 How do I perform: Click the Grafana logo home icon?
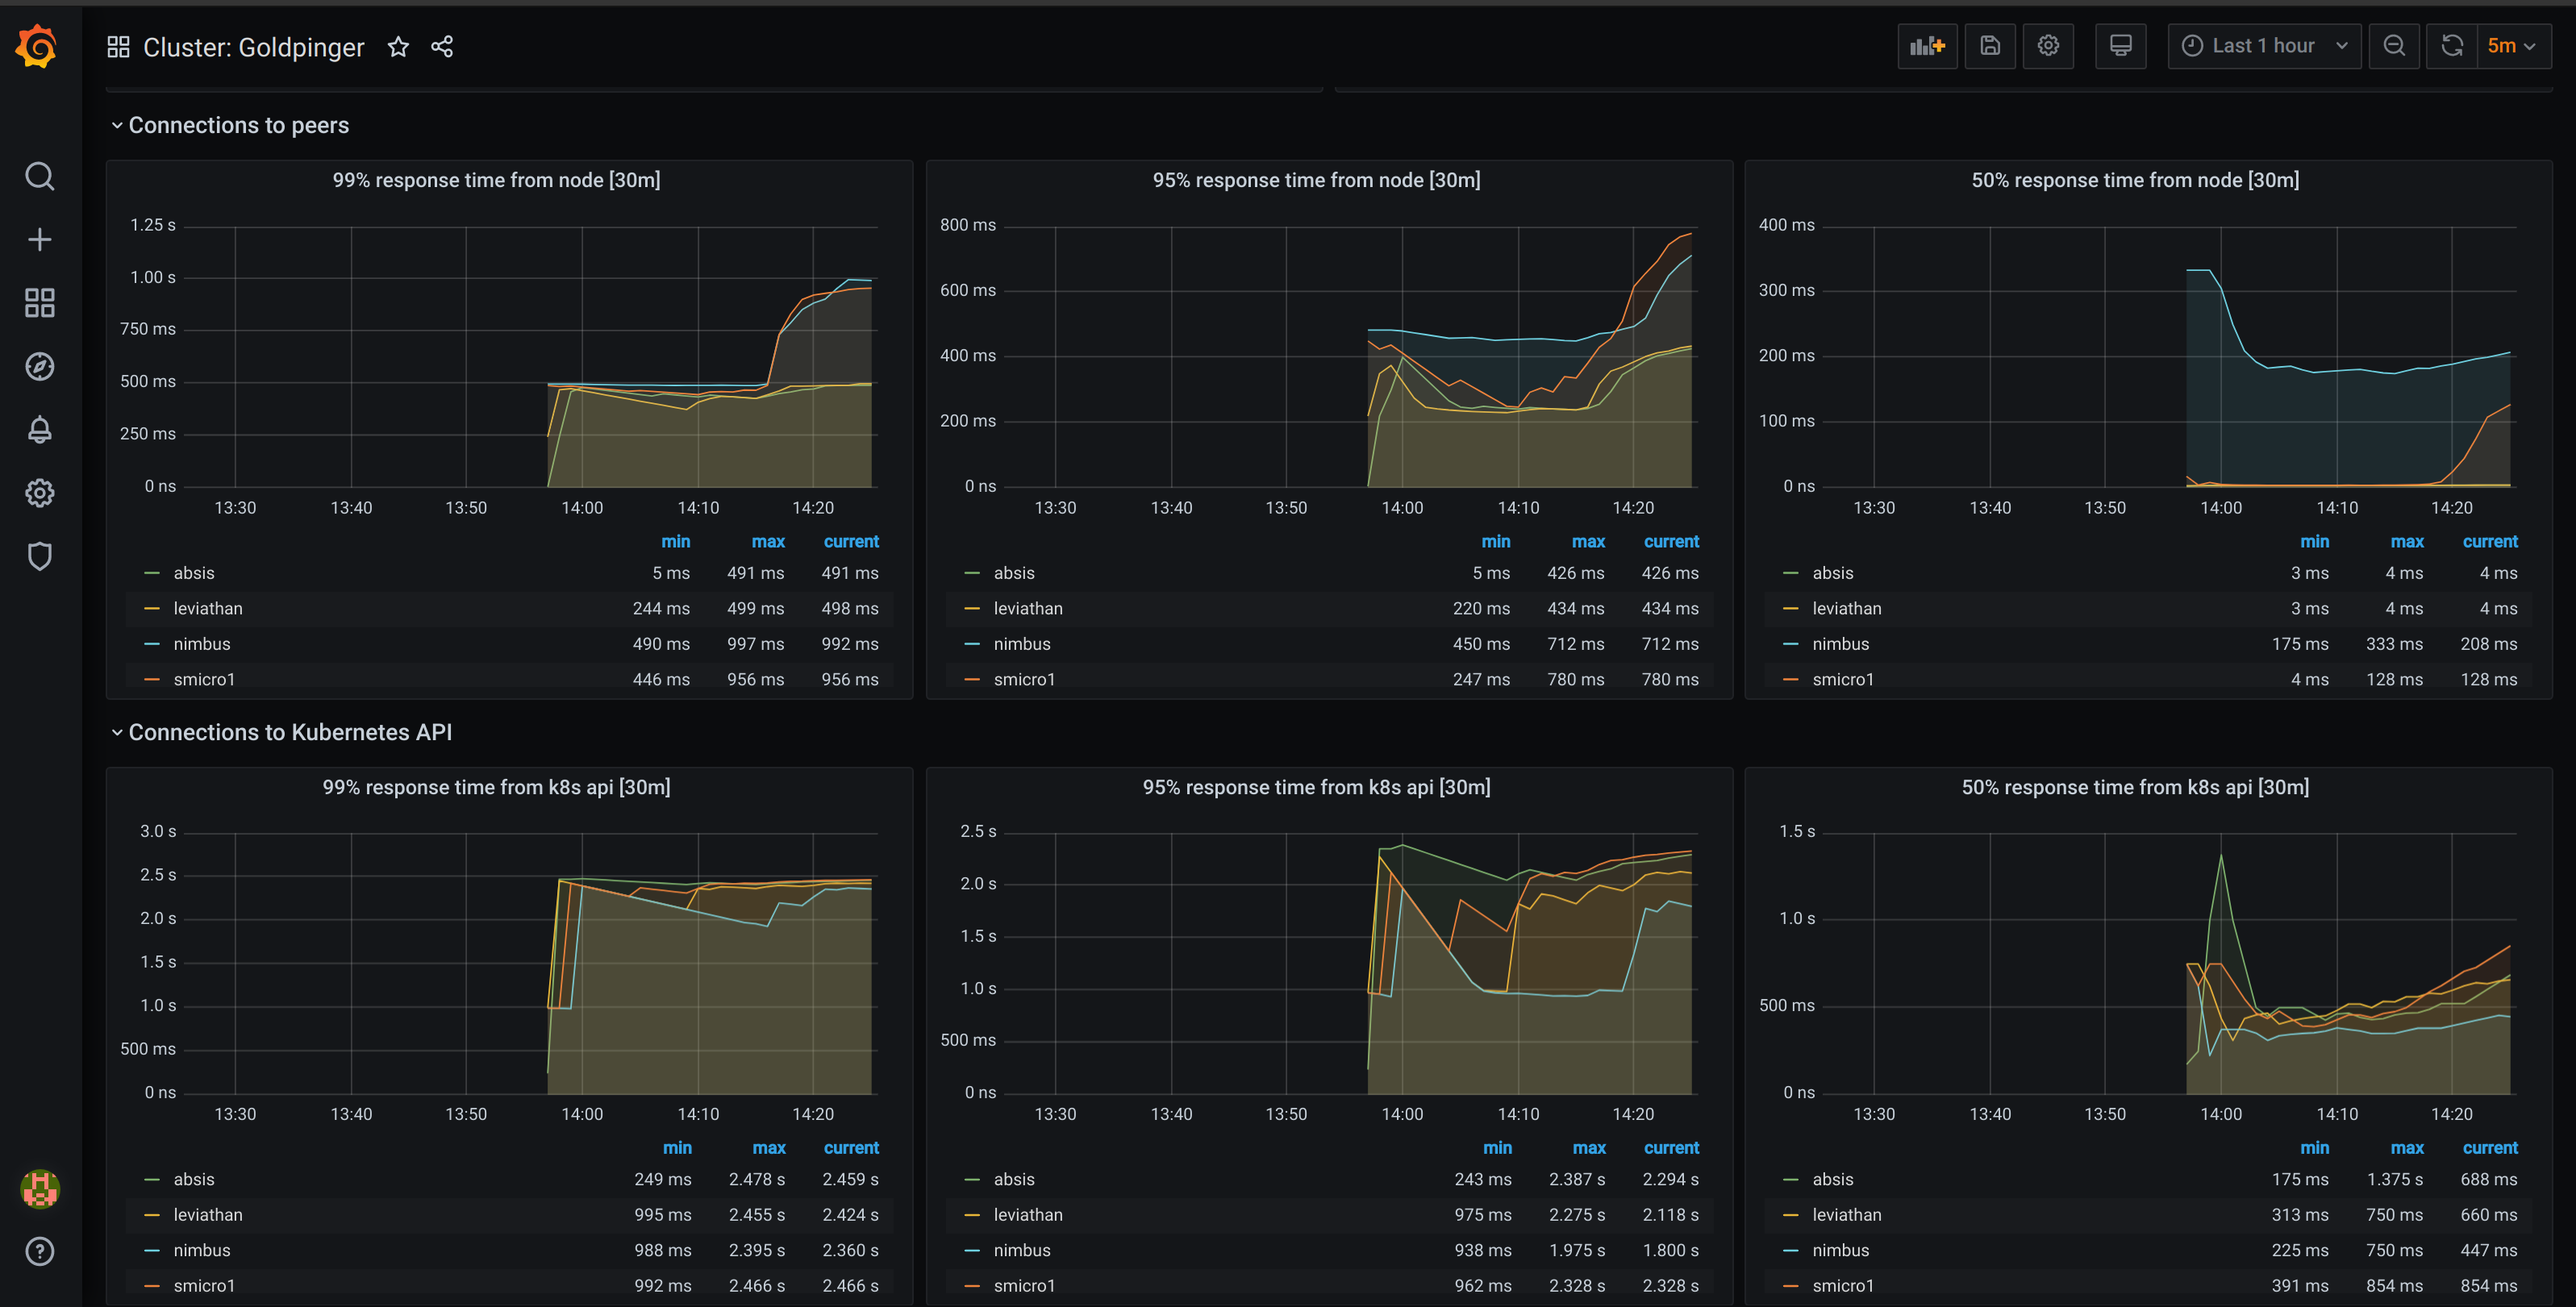(x=38, y=46)
